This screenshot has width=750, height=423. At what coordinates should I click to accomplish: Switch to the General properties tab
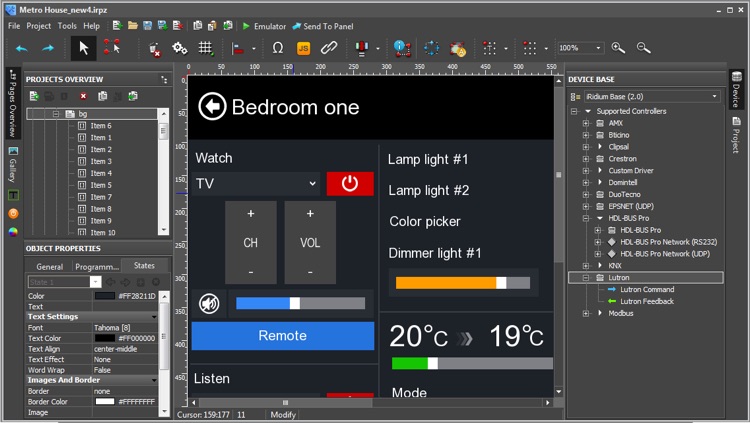click(49, 267)
